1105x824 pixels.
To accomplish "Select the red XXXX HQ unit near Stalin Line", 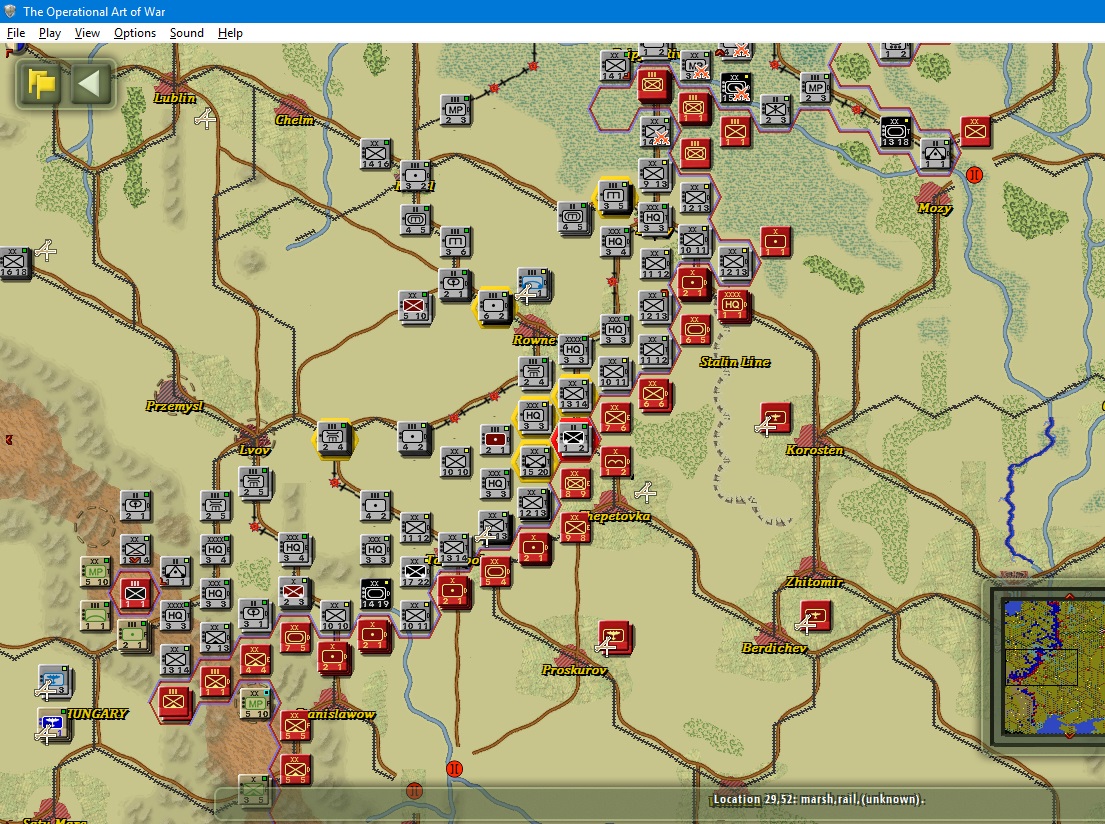I will click(x=733, y=305).
